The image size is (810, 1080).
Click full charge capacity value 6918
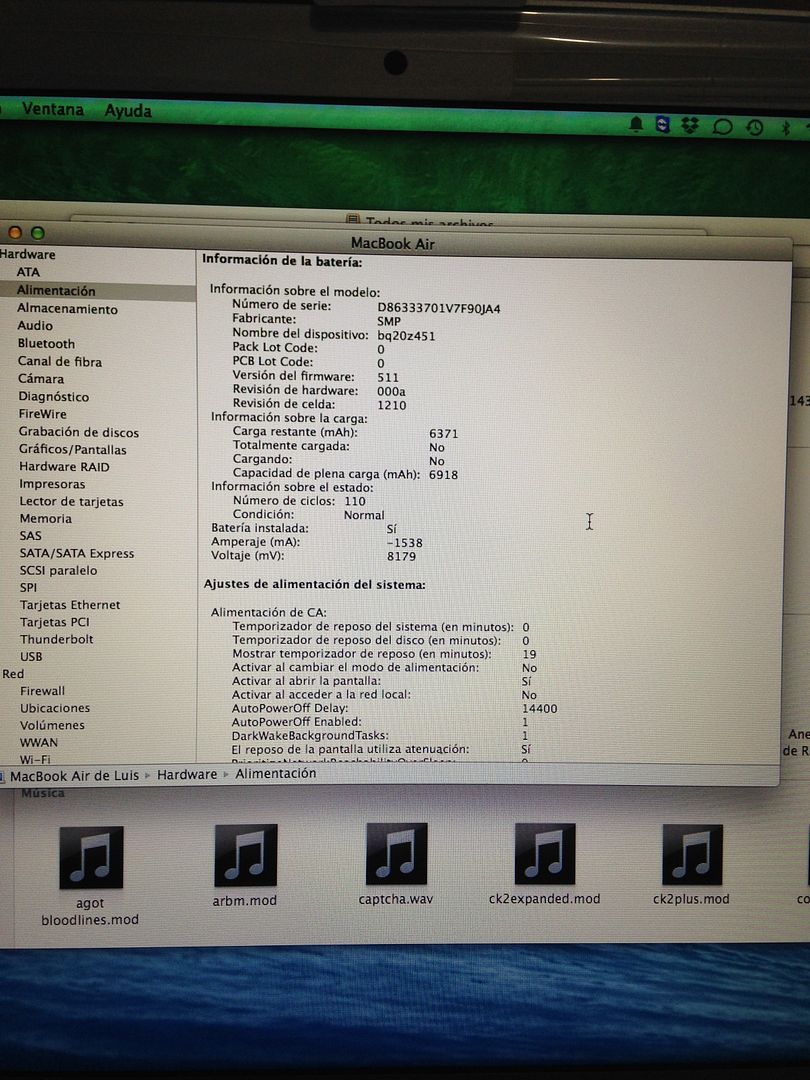click(444, 475)
